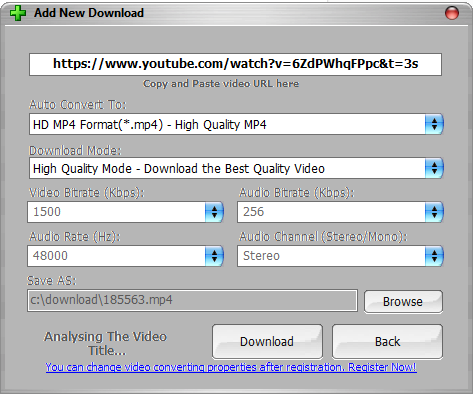Click the video URL input field

[x=235, y=64]
